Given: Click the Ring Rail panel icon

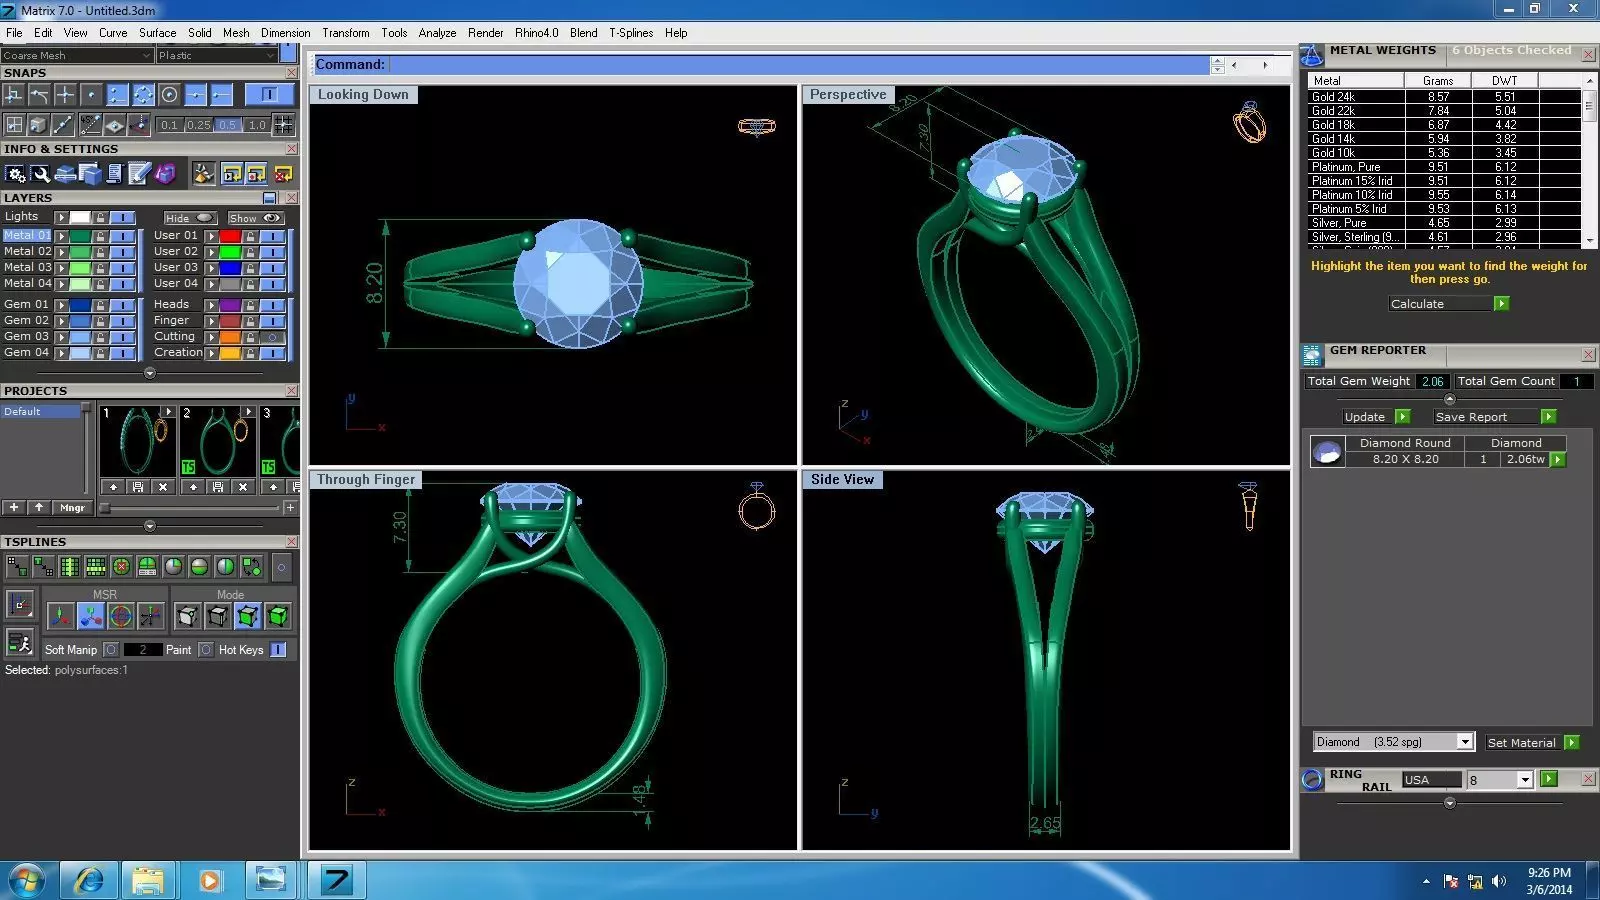Looking at the screenshot, I should [1313, 780].
